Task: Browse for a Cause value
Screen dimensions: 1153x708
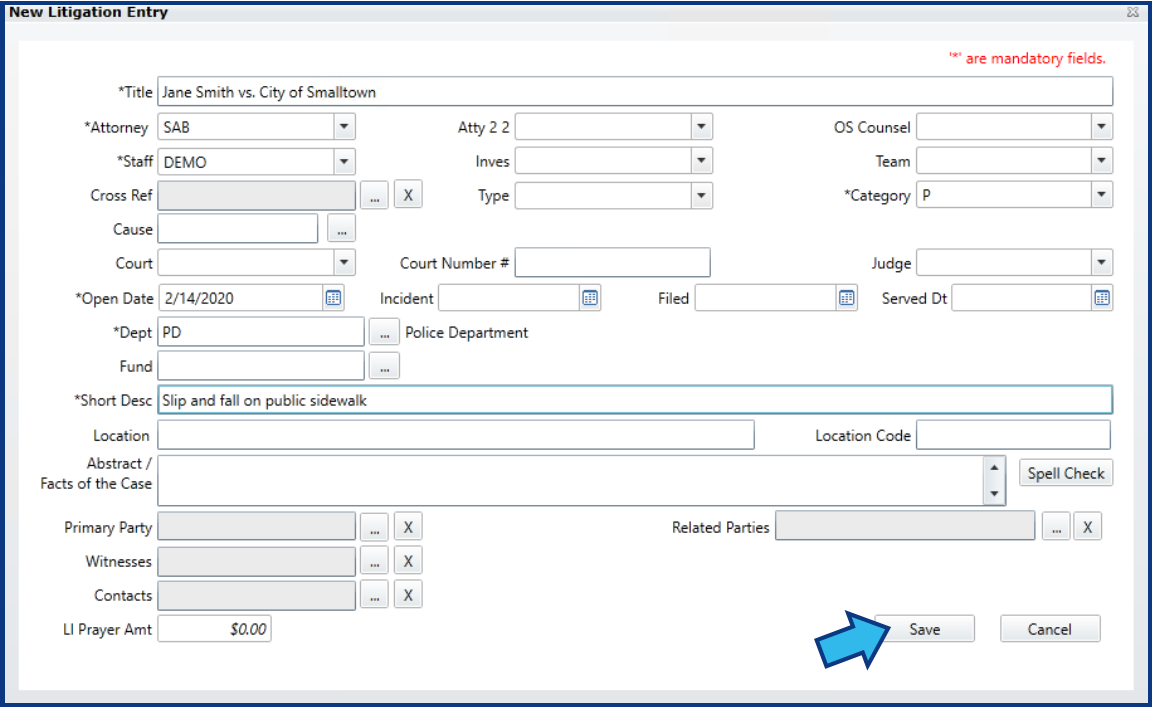Action: pyautogui.click(x=341, y=229)
